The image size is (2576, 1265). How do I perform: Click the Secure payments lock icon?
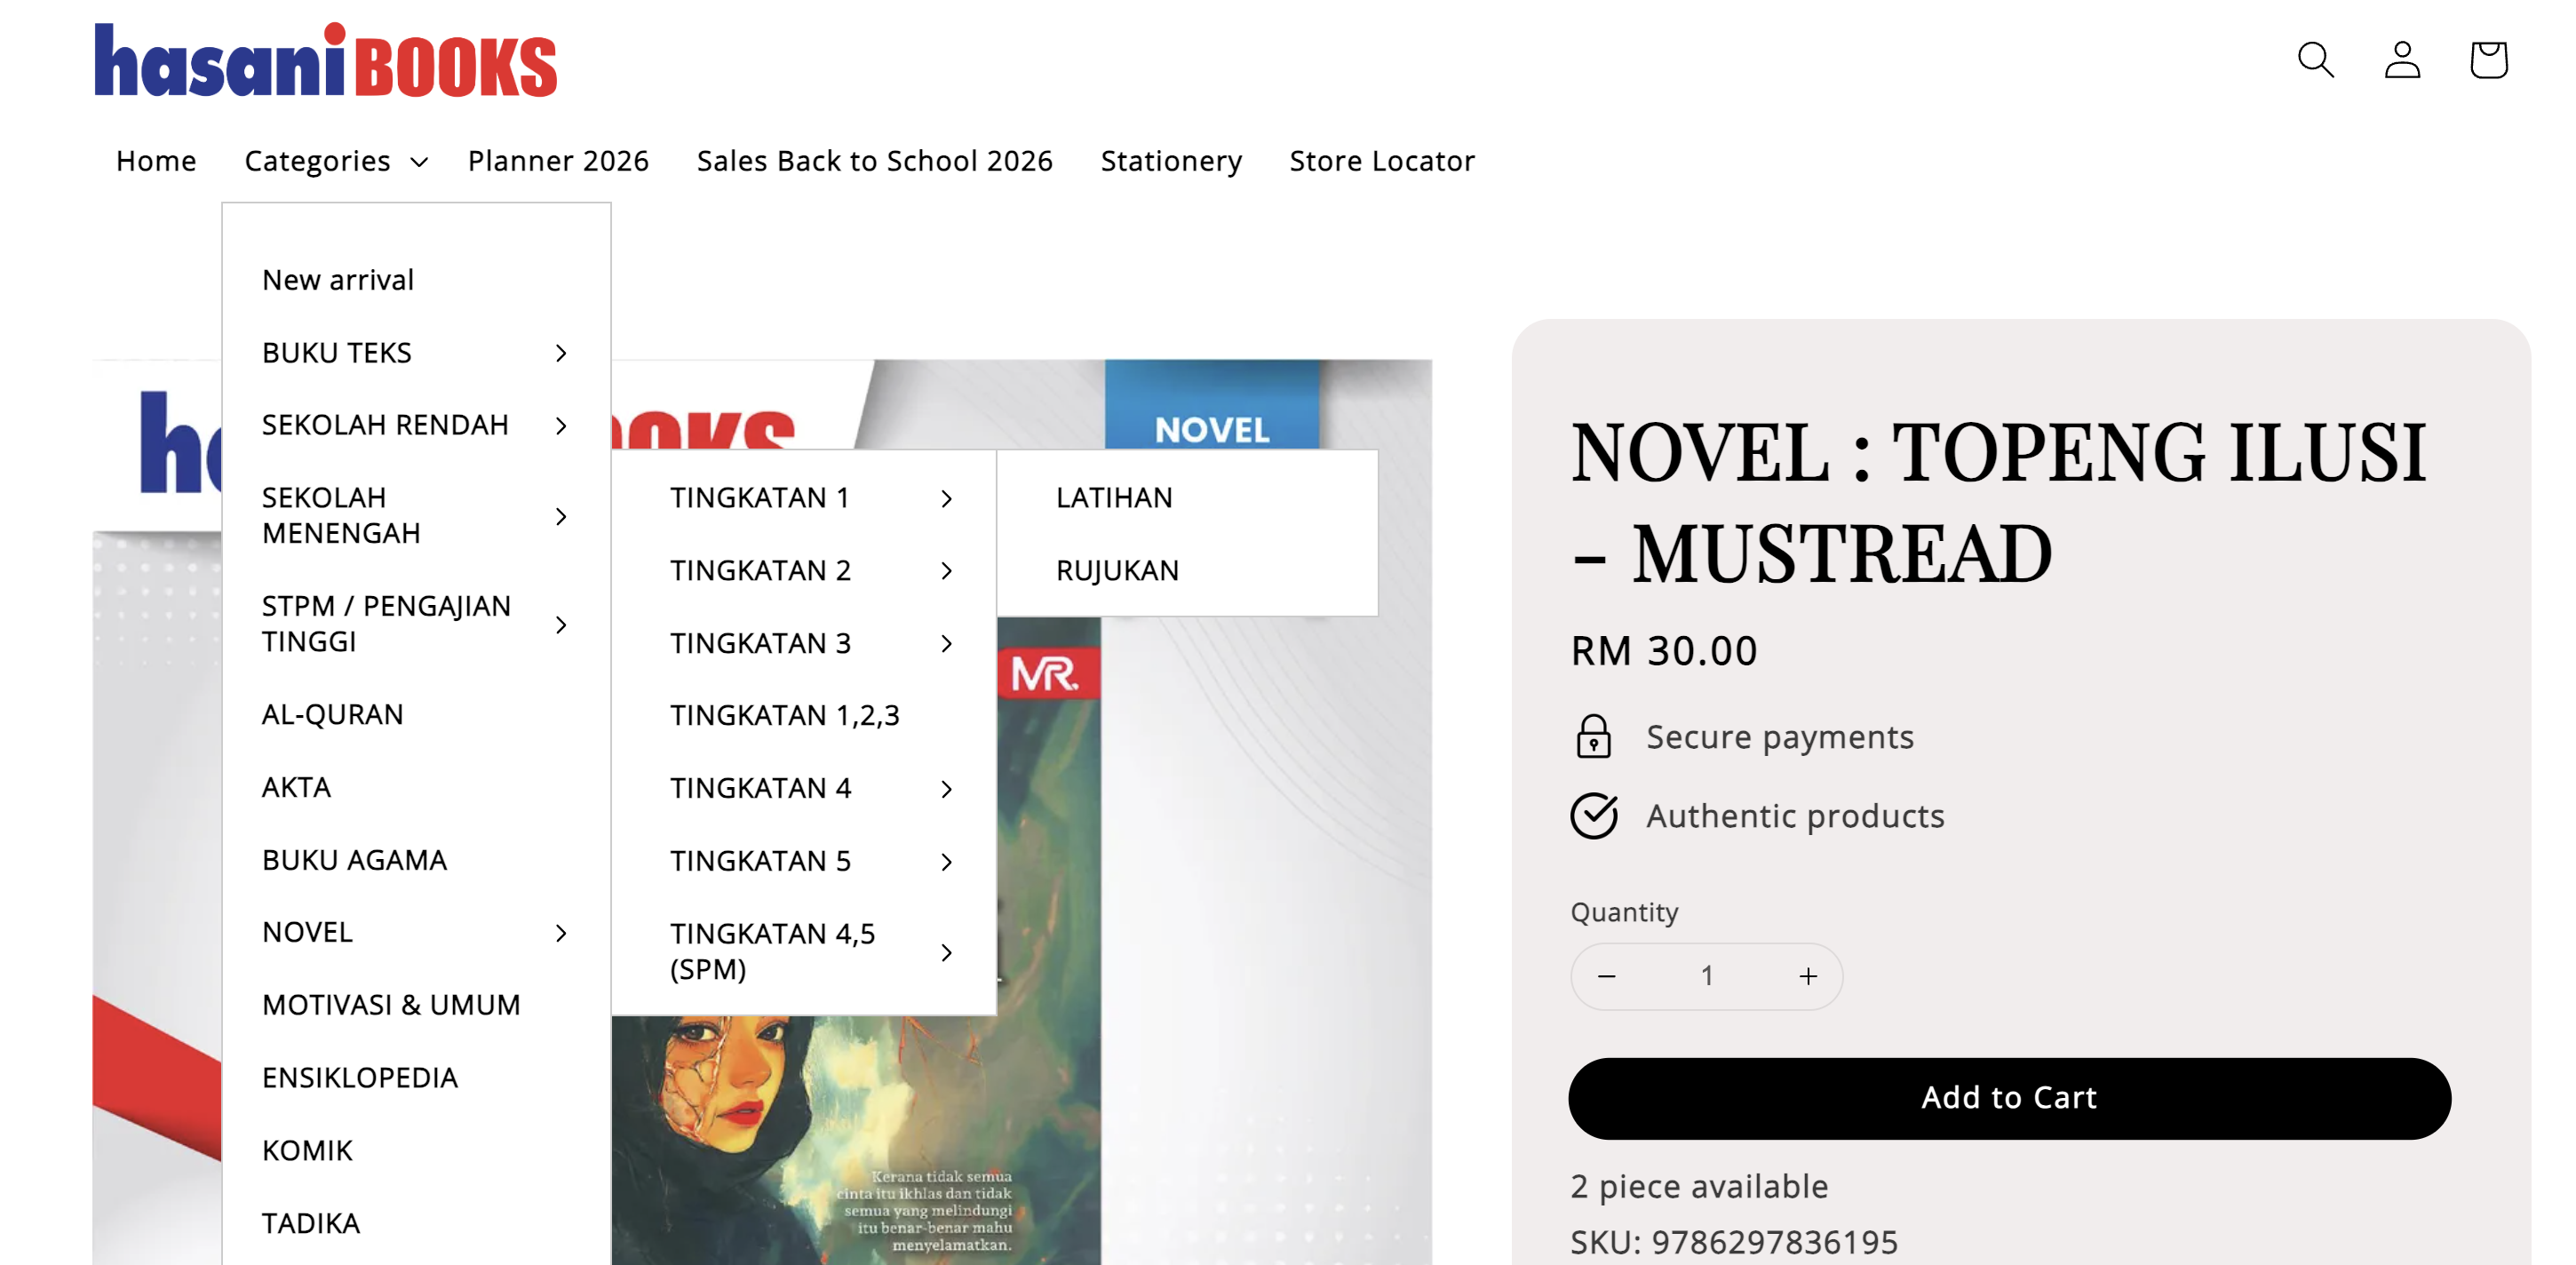[1593, 737]
